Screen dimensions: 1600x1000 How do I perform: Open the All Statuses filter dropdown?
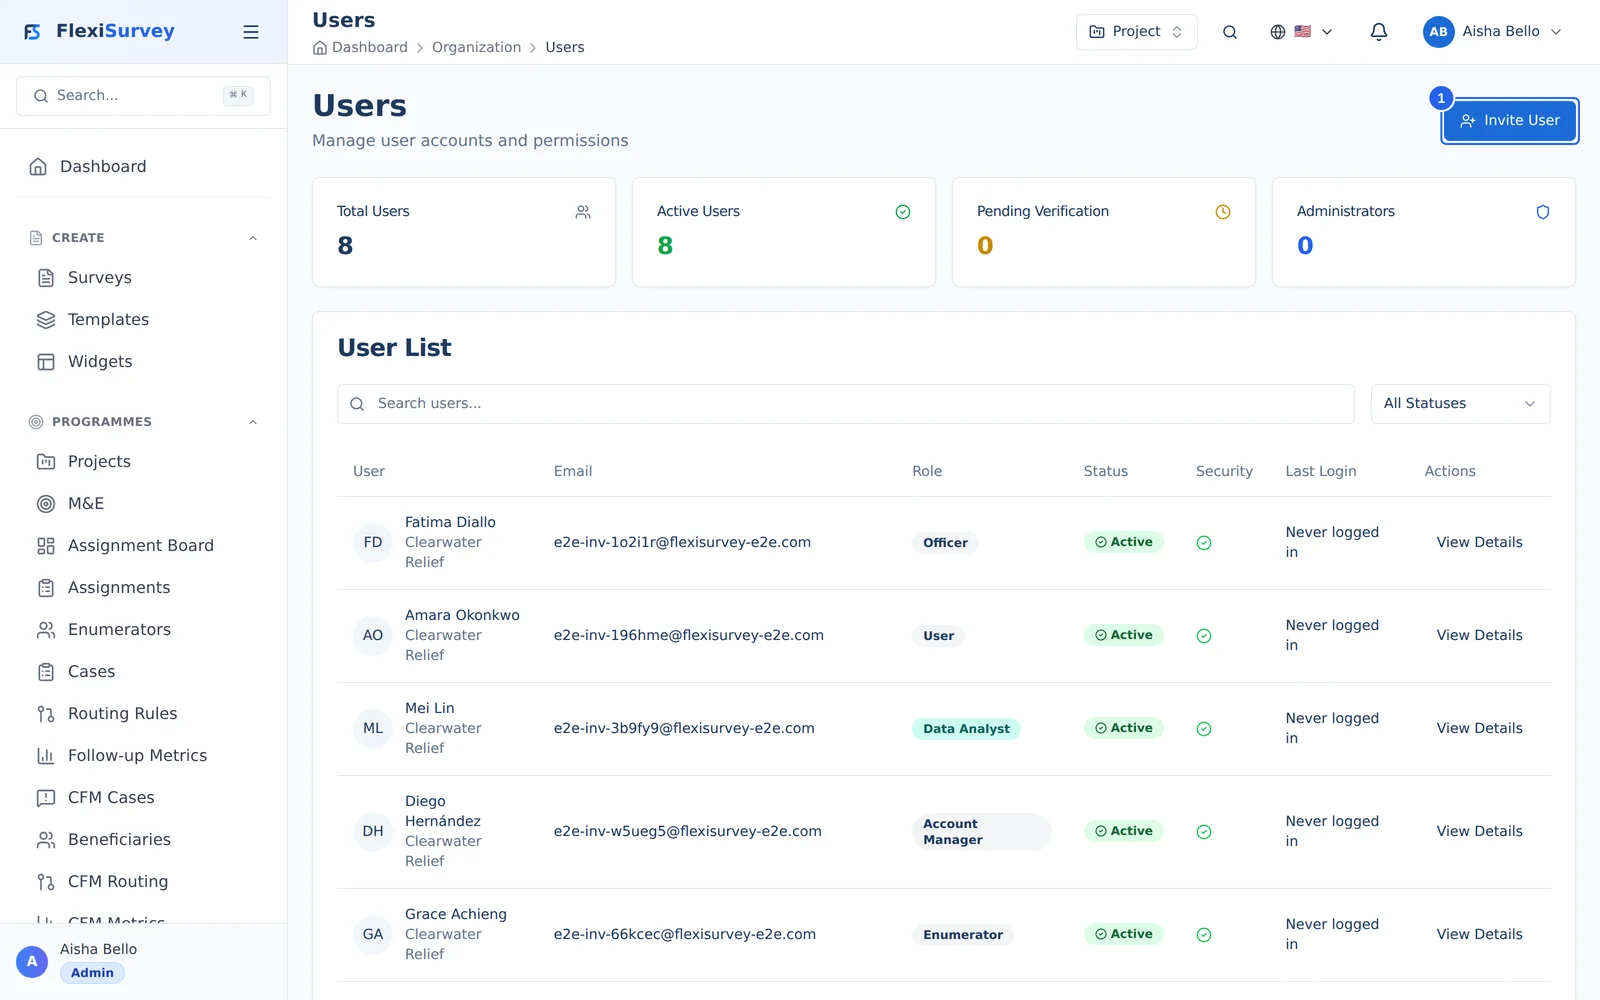point(1460,404)
